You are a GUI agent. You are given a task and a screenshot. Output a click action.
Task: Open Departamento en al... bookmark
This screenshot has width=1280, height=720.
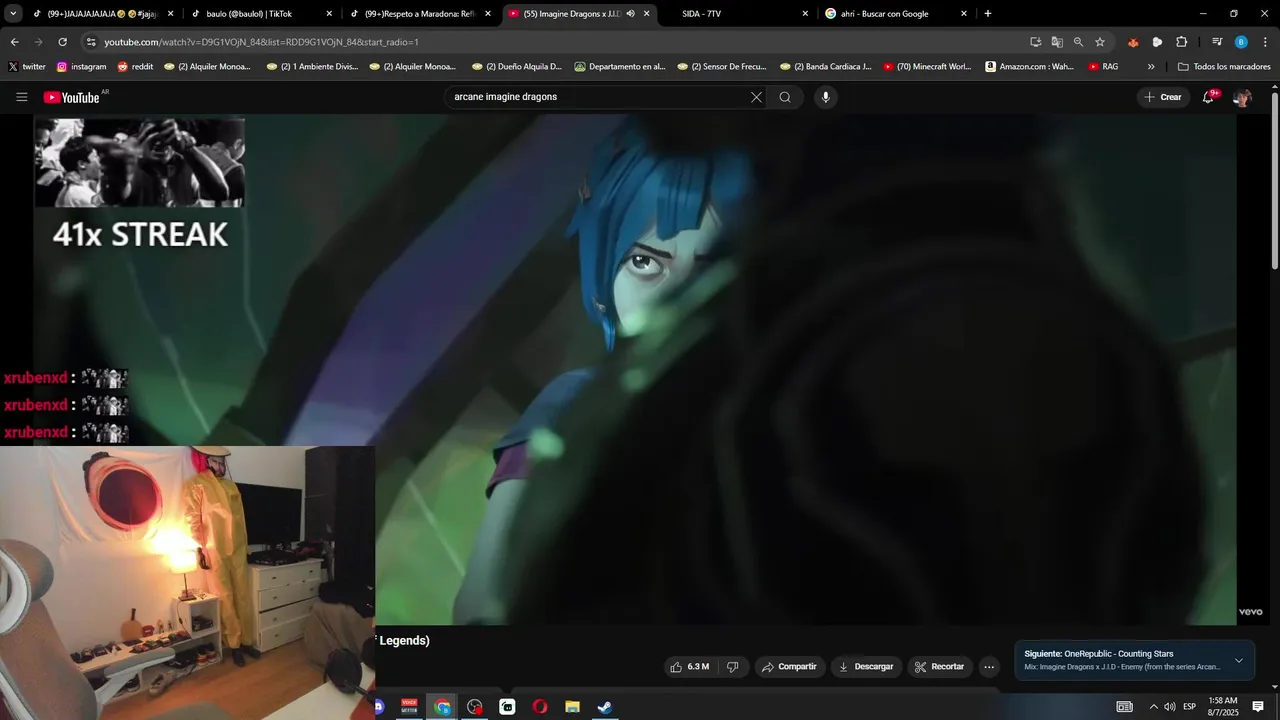coord(620,67)
